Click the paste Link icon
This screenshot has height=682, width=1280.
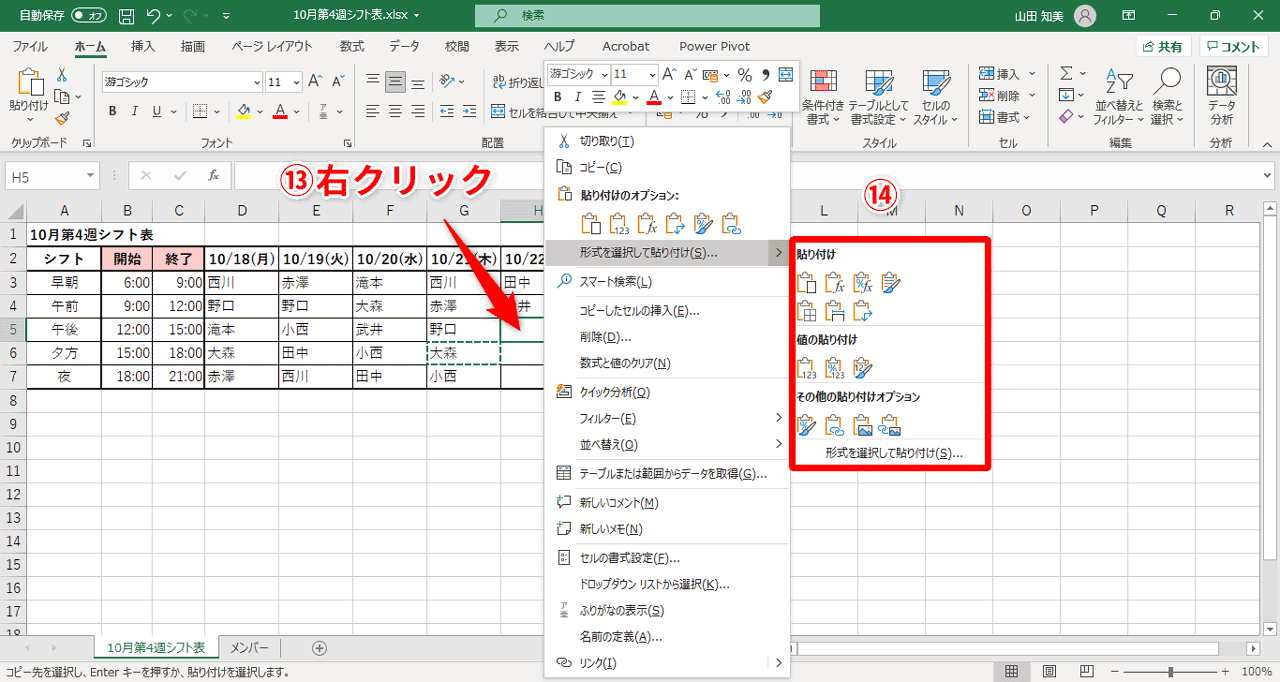832,423
